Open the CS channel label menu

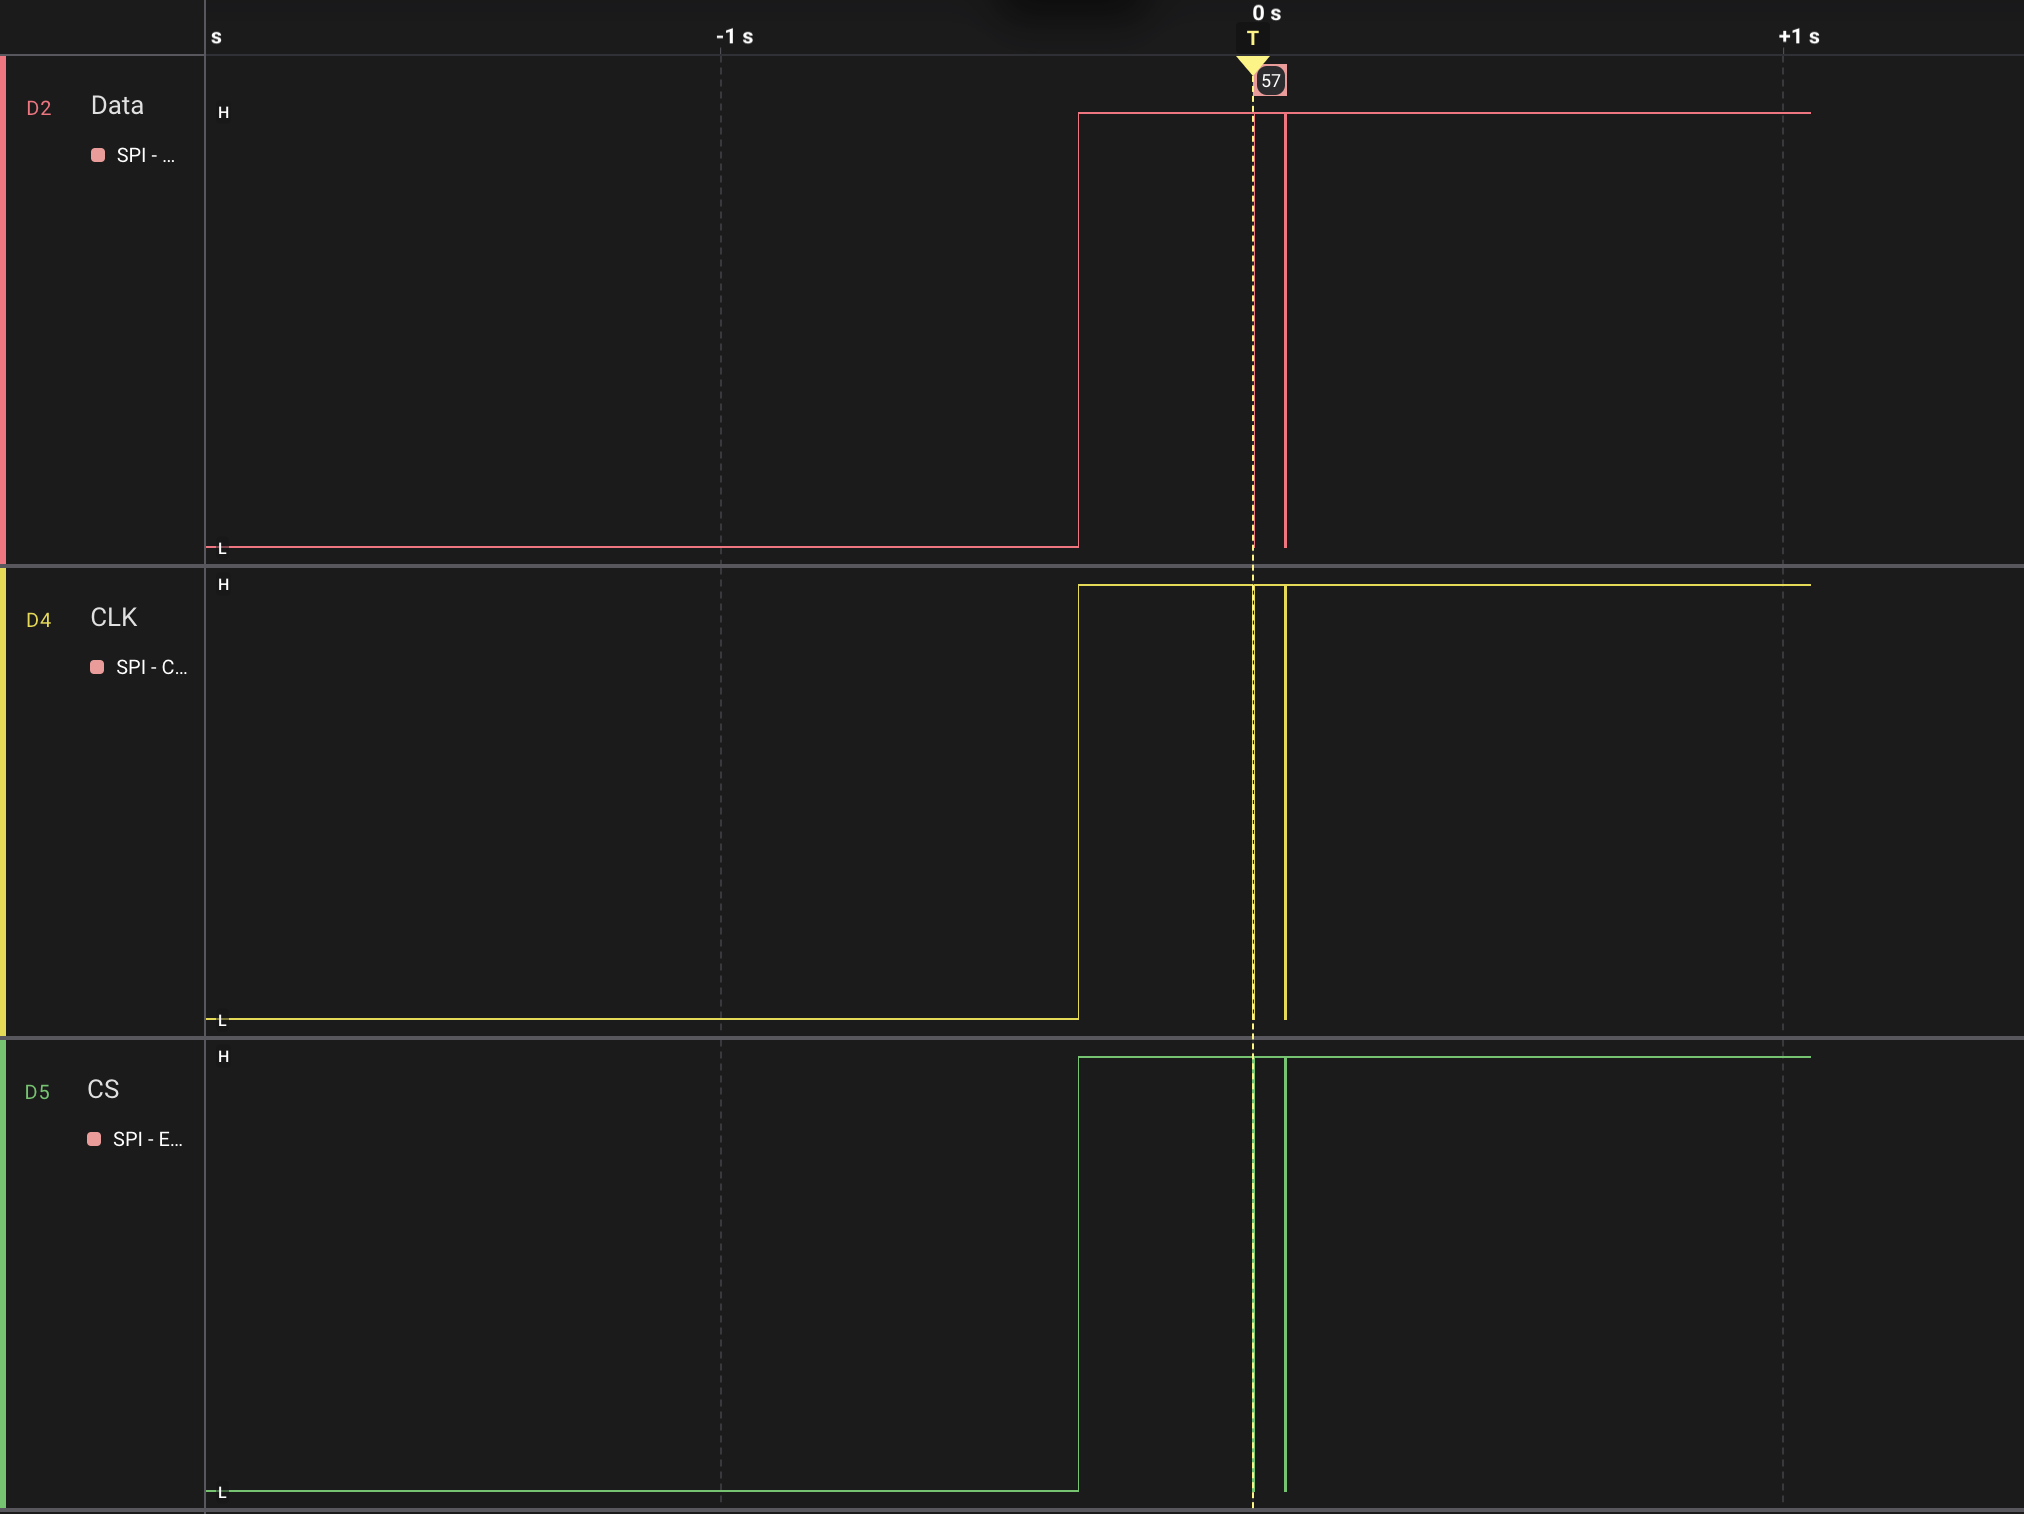[104, 1090]
